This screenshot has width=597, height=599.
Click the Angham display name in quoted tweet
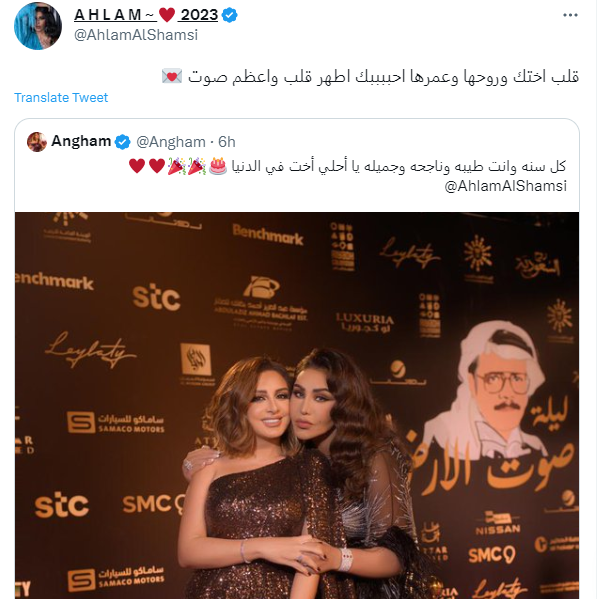pos(81,141)
